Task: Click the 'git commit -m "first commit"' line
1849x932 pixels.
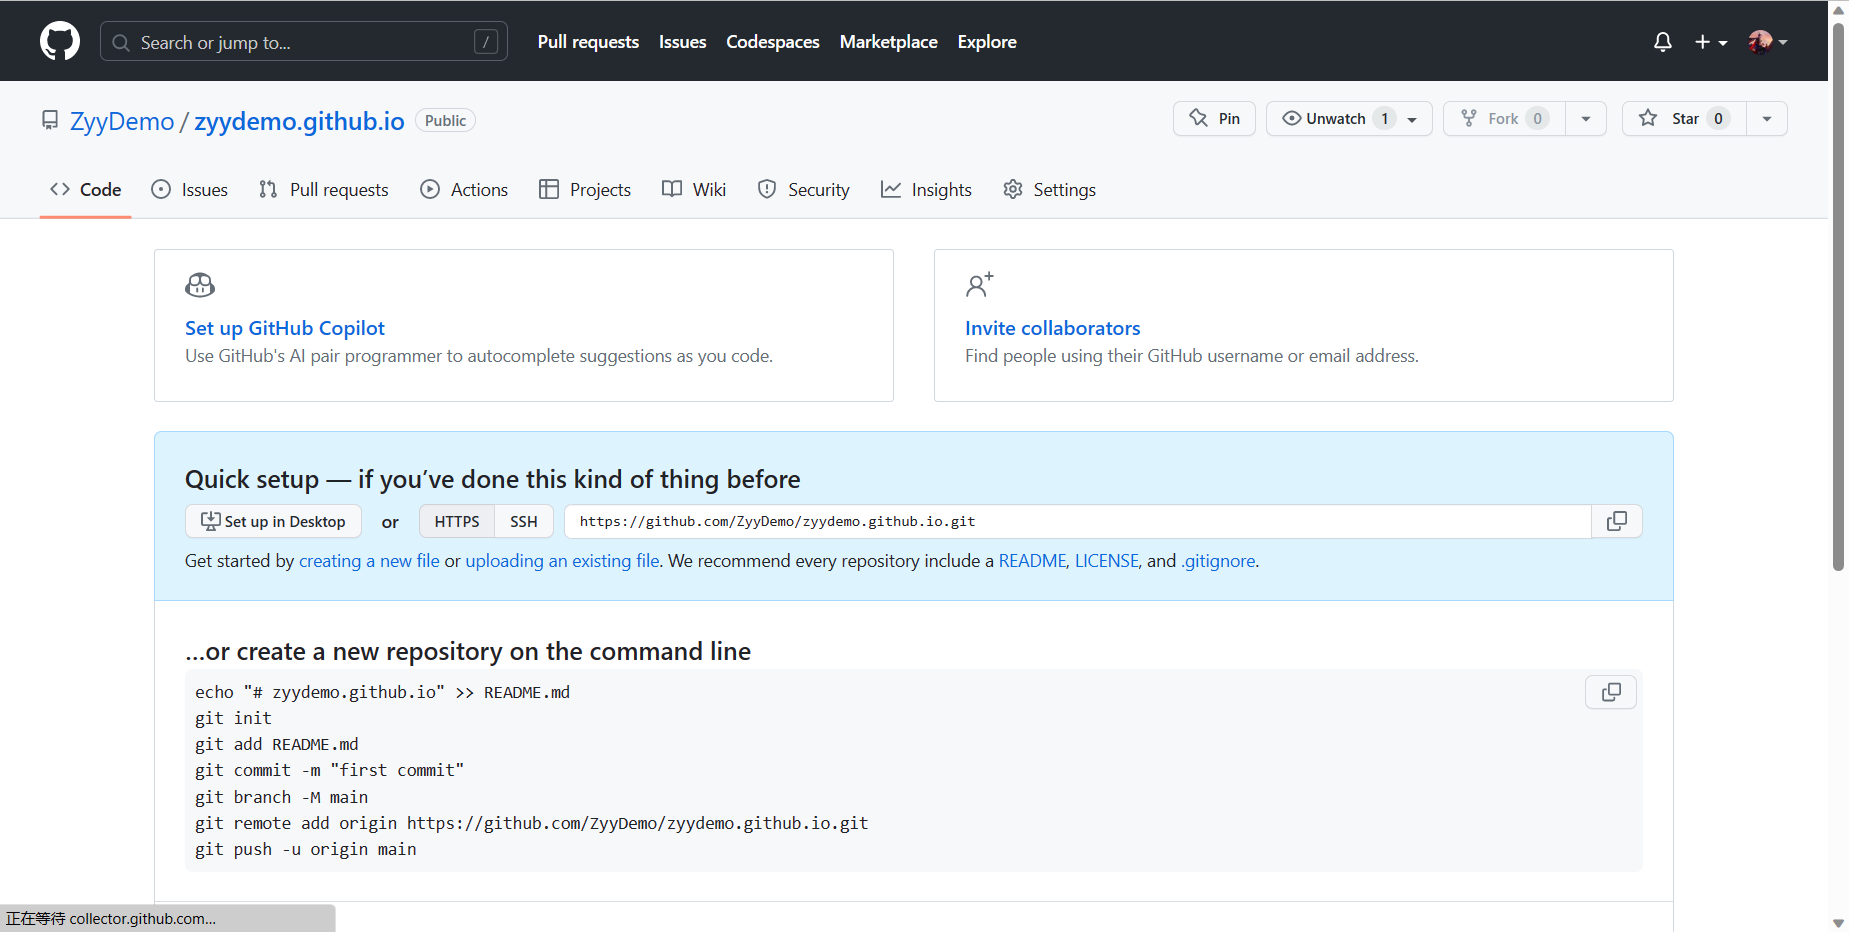Action: tap(330, 770)
